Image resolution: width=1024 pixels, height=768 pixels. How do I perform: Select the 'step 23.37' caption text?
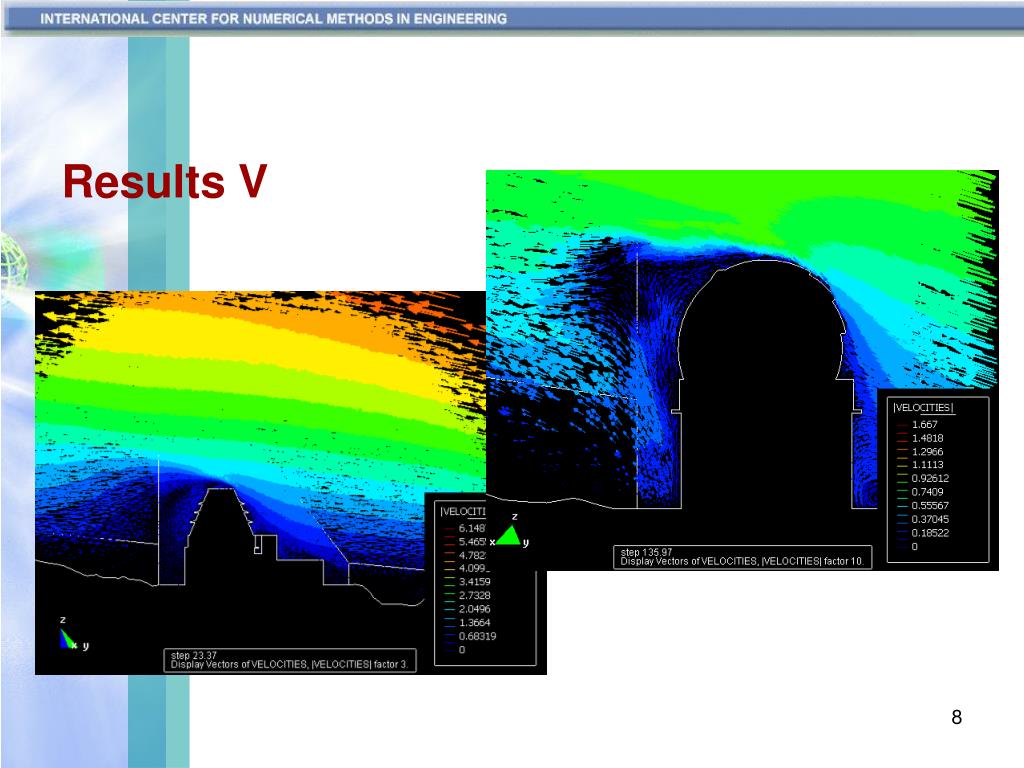pos(193,655)
